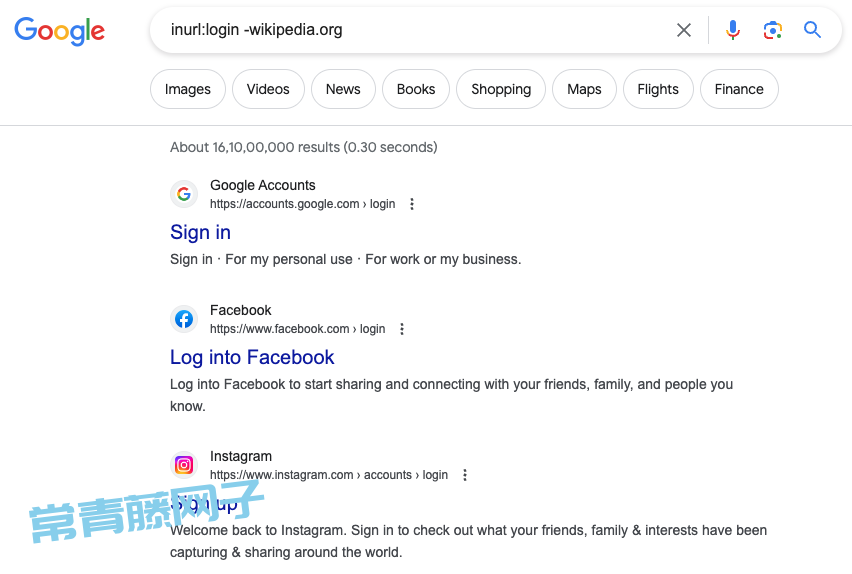Viewport: 852px width, 574px height.
Task: Switch to Videos results tab
Action: (x=268, y=89)
